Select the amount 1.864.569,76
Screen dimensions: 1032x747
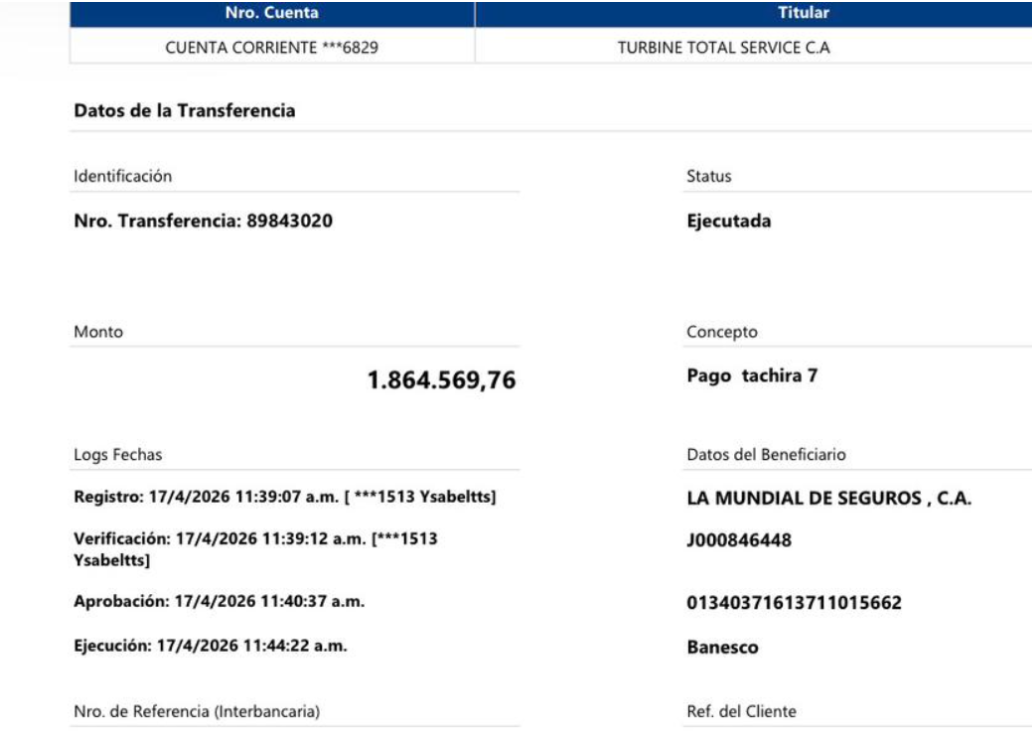pyautogui.click(x=441, y=380)
